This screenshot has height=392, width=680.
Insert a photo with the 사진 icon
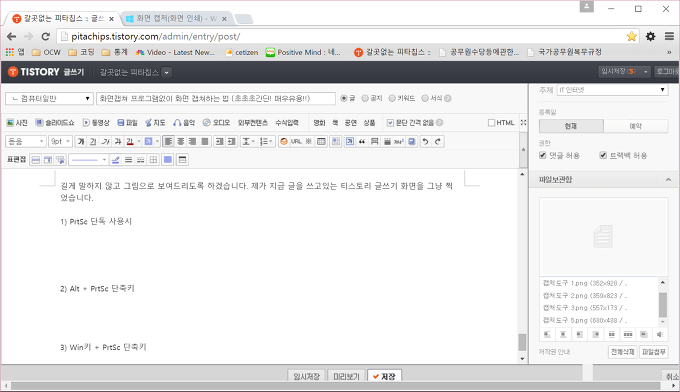(x=17, y=123)
